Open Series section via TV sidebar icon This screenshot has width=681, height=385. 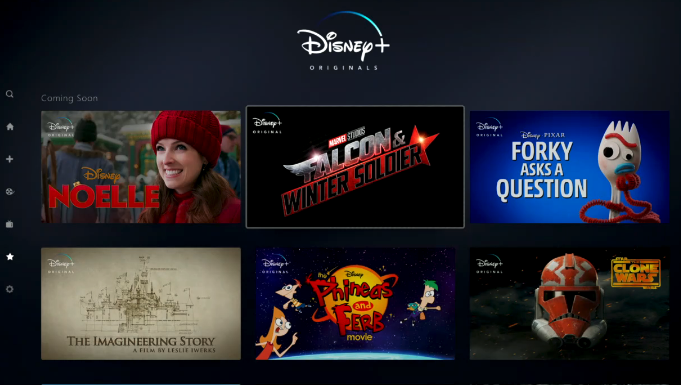click(10, 224)
